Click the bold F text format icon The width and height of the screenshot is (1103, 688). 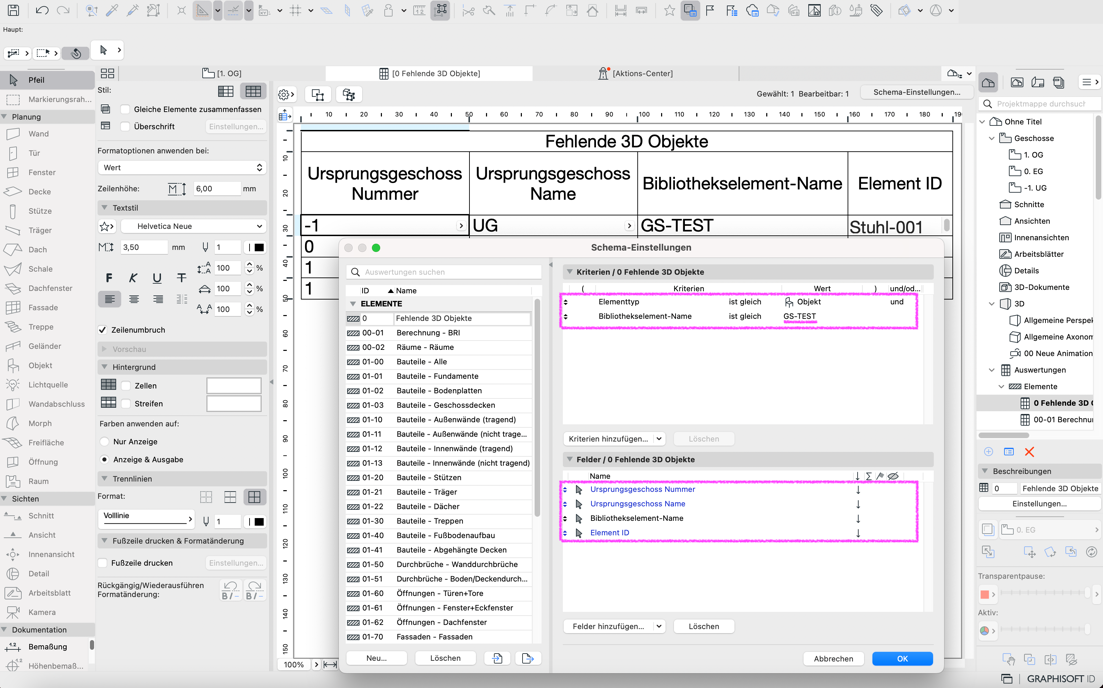pos(109,278)
